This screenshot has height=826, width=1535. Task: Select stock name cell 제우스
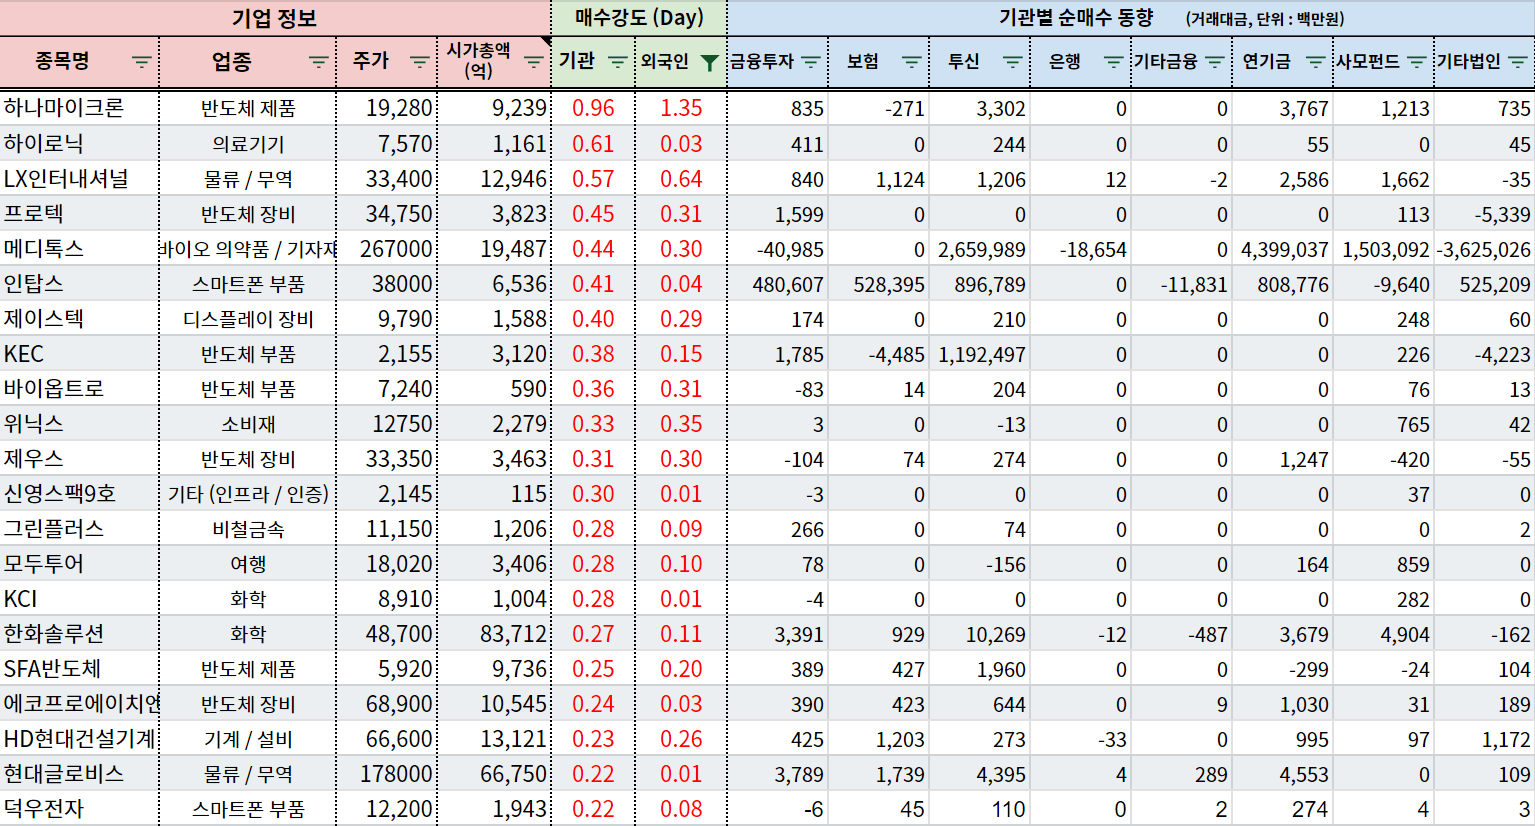tap(79, 459)
